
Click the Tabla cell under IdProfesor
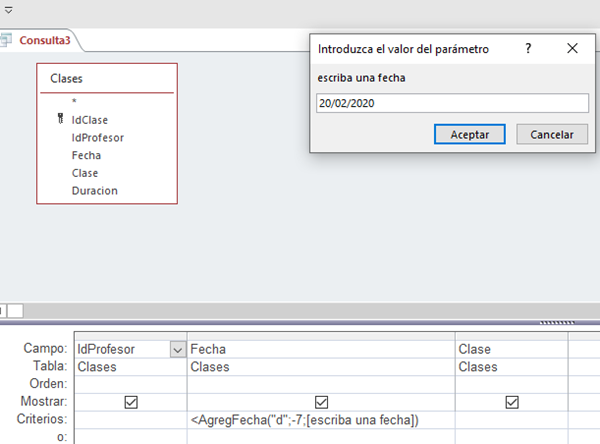pos(130,367)
